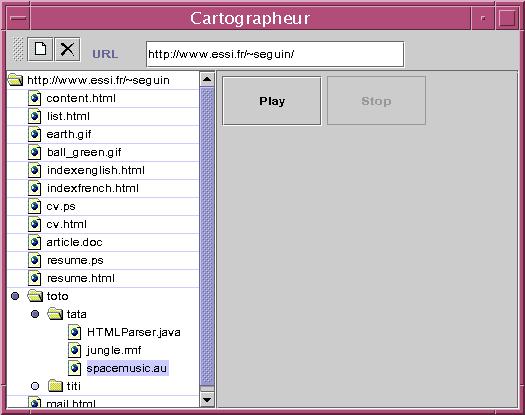Select indexenglish.html in the tree

pyautogui.click(x=96, y=170)
